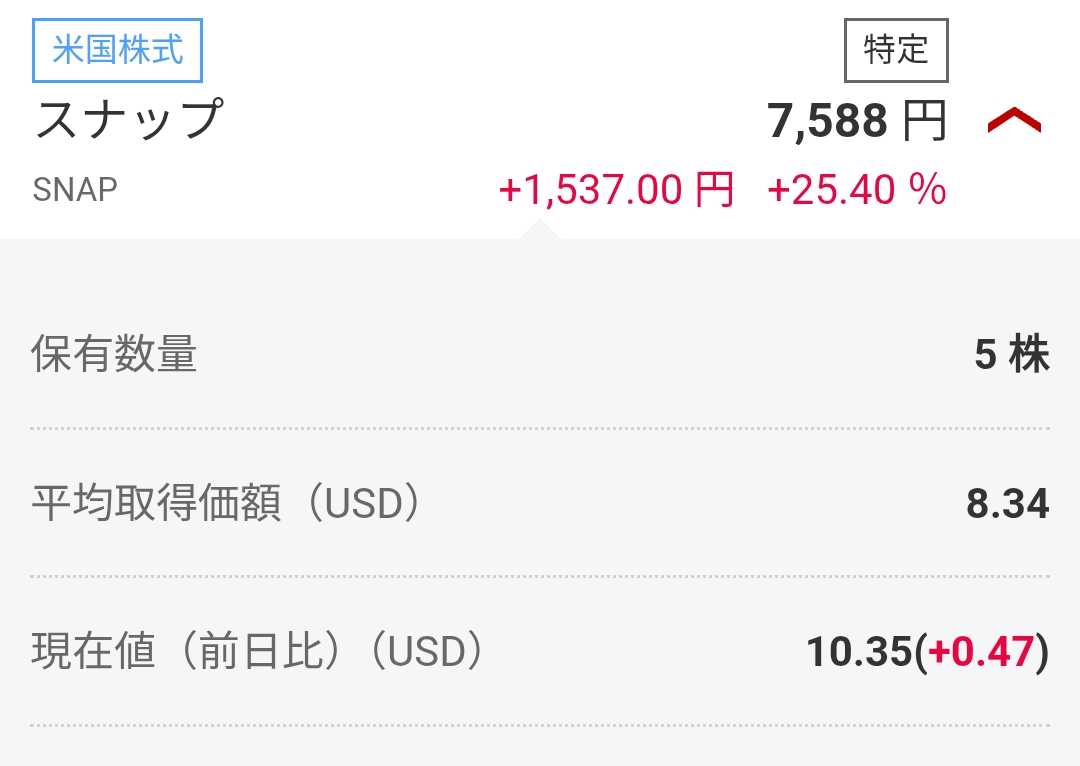Tap the 8.34 average cost value

pyautogui.click(x=1007, y=504)
